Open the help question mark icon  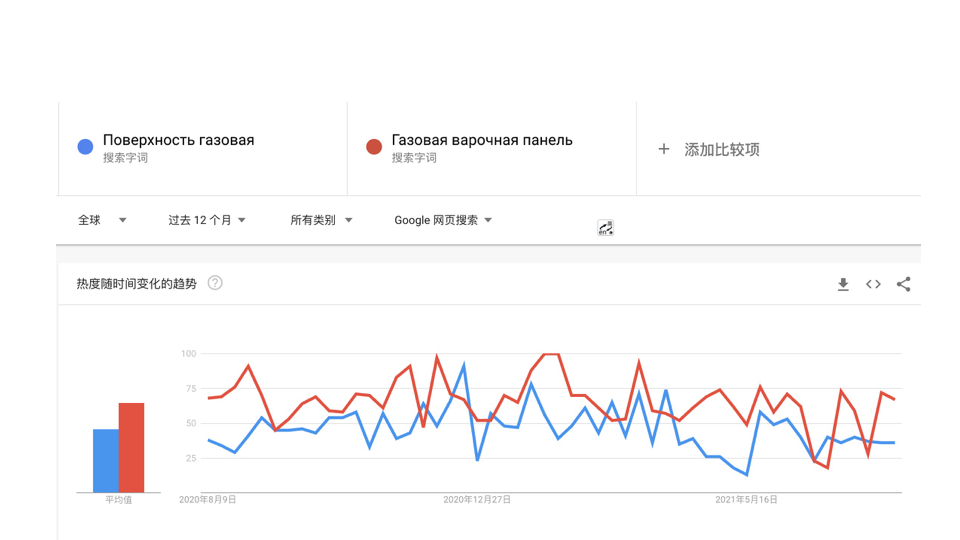[215, 283]
